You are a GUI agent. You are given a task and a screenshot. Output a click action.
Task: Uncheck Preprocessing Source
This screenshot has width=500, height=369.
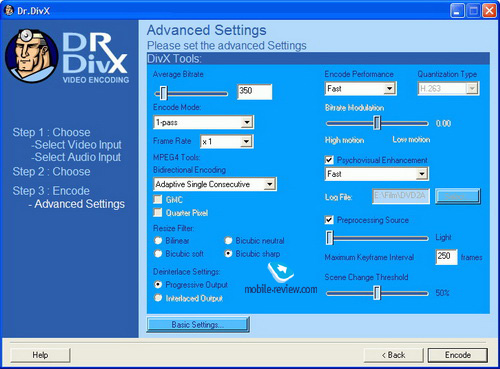click(329, 220)
